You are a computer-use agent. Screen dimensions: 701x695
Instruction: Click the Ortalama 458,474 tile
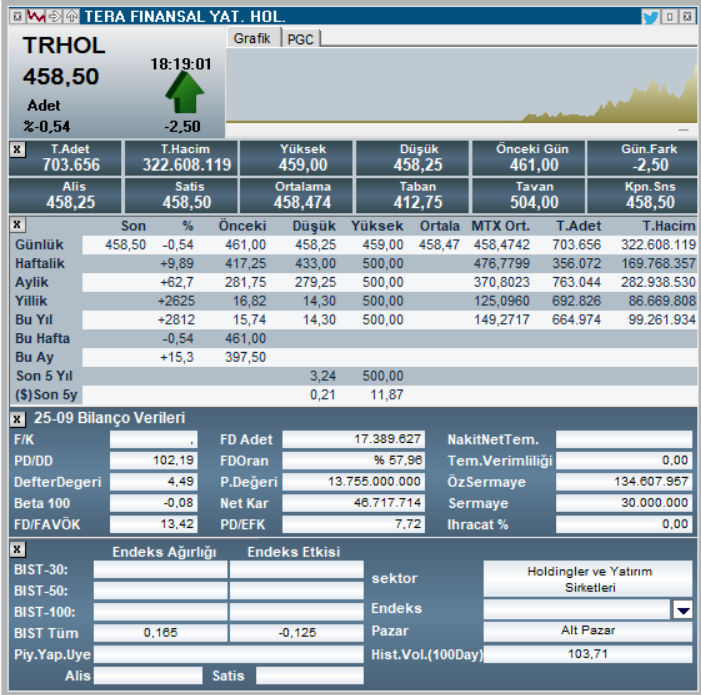296,195
